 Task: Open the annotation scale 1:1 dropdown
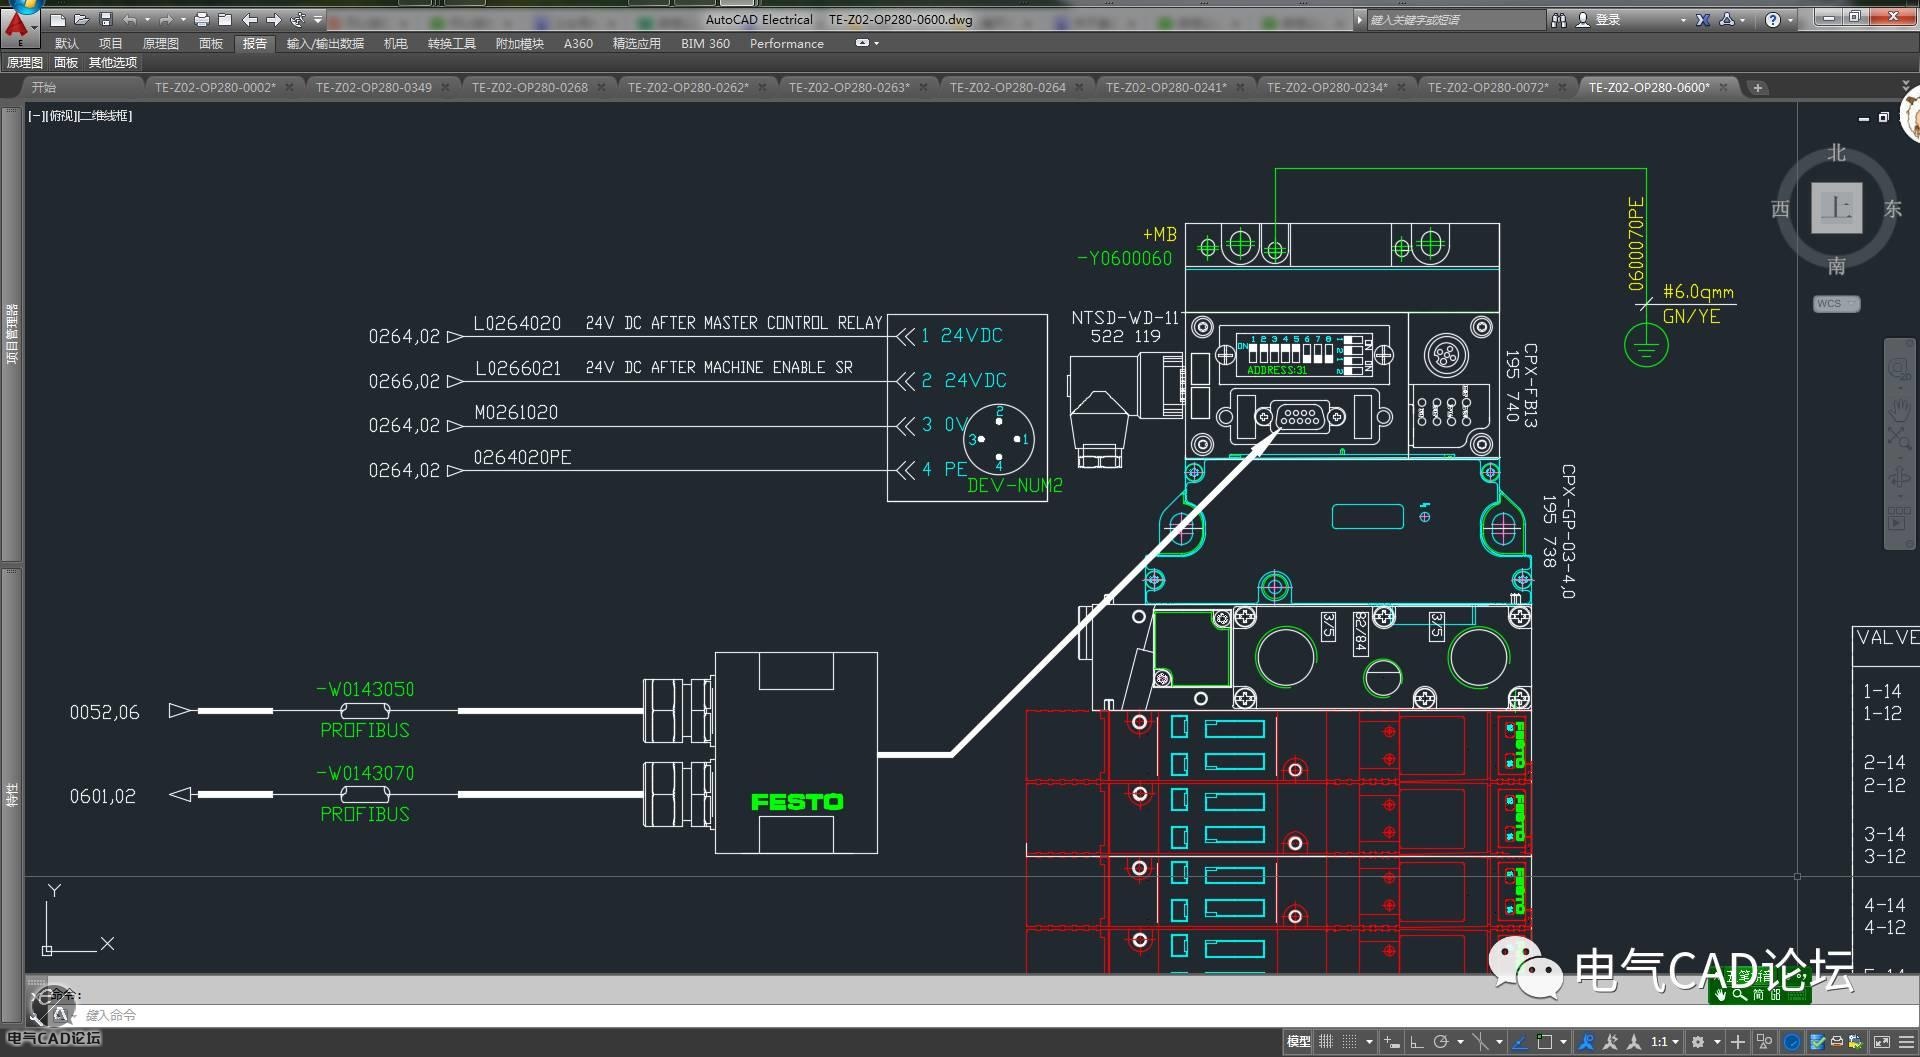pyautogui.click(x=1665, y=1042)
